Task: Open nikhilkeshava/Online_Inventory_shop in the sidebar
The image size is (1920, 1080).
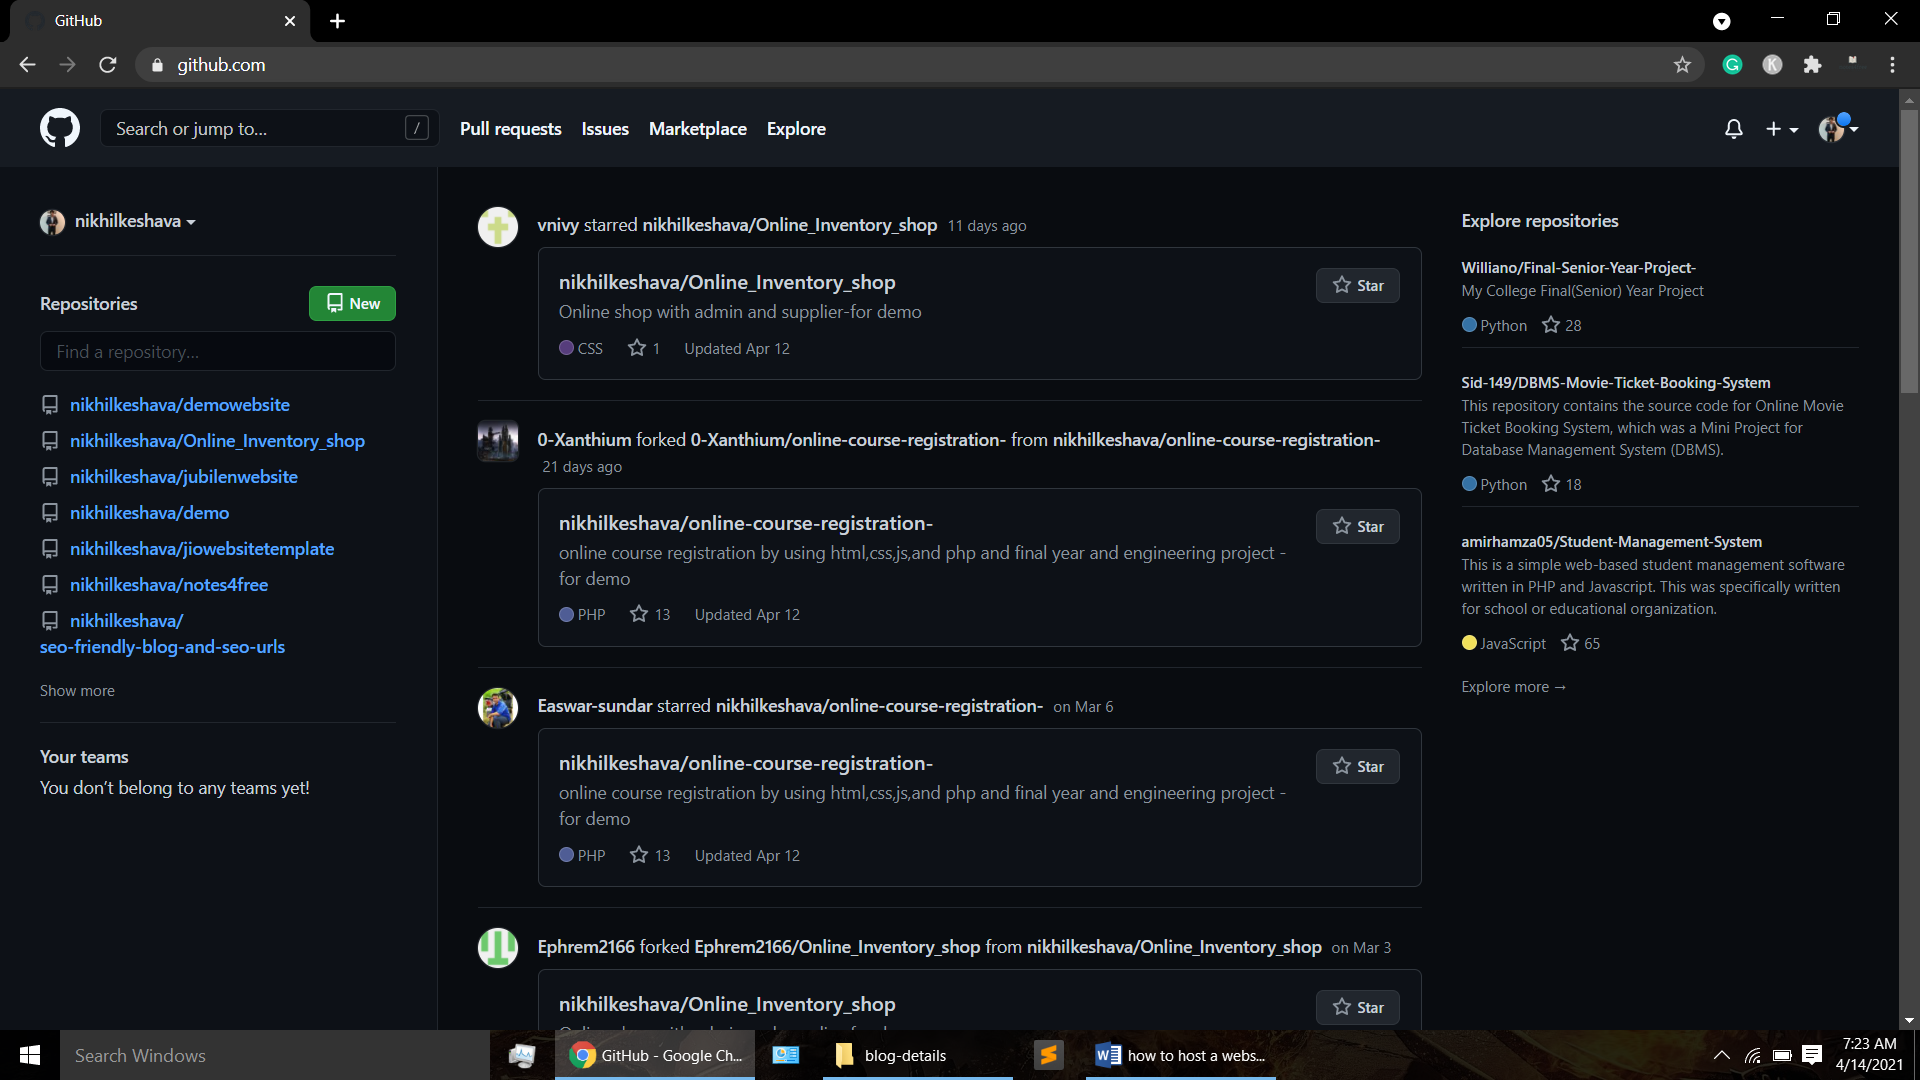Action: 217,441
